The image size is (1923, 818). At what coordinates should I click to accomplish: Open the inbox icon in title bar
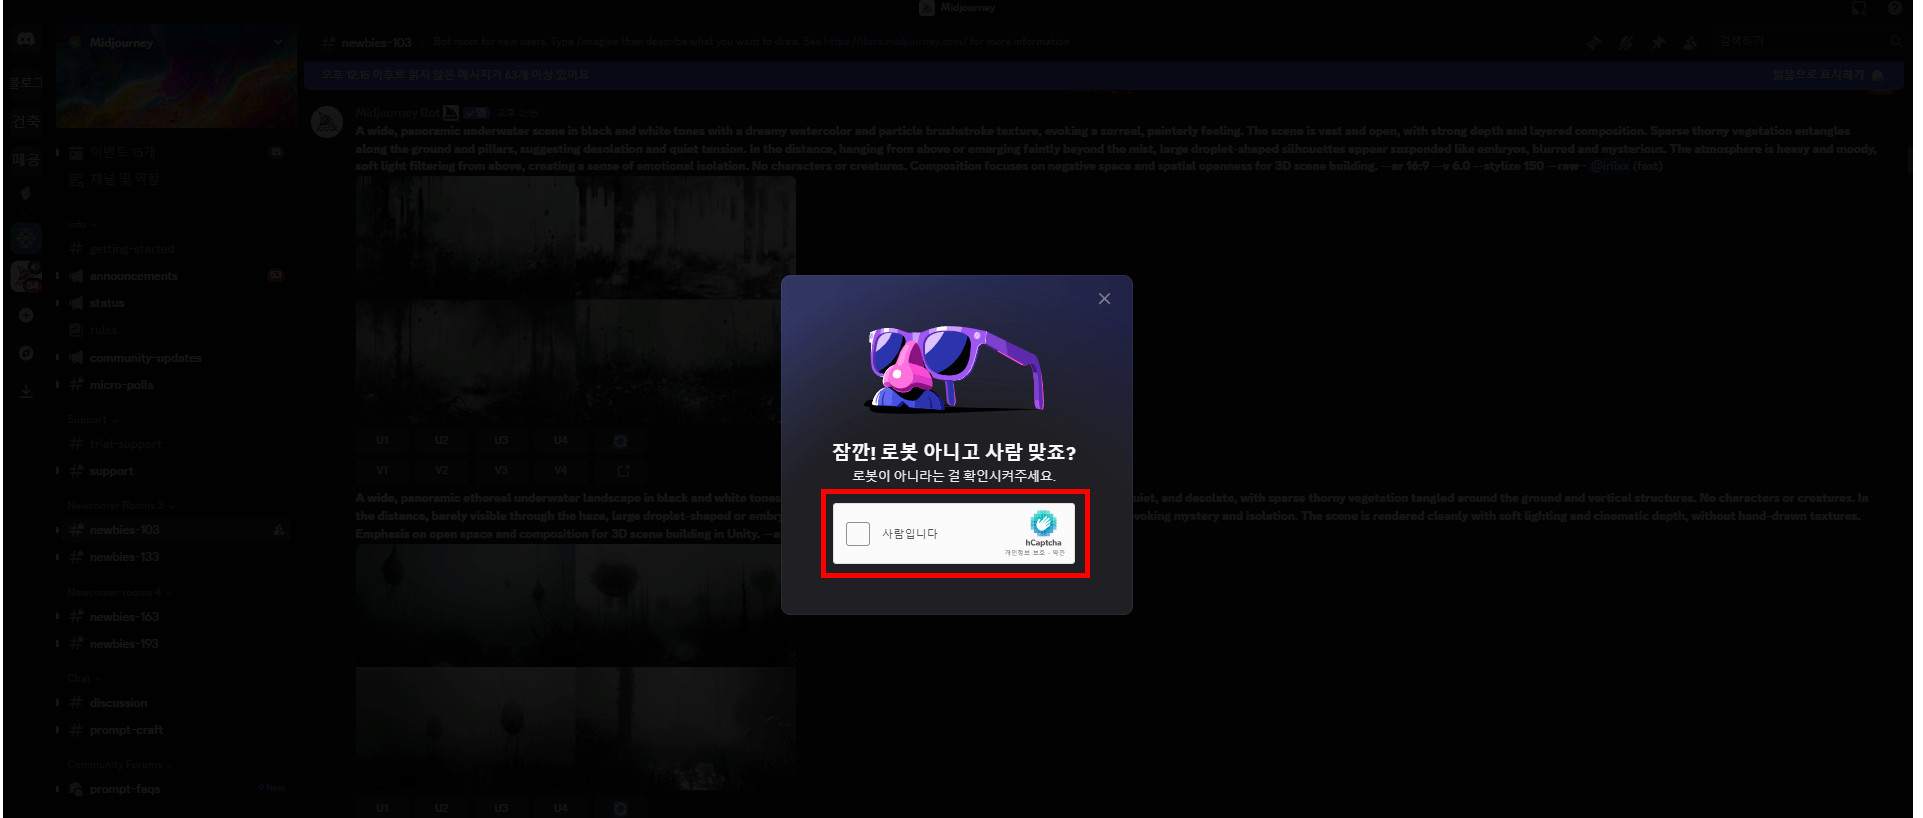tap(1859, 8)
